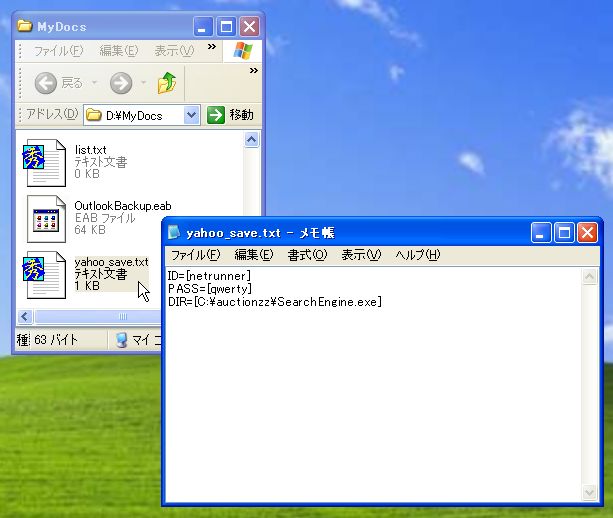The image size is (613, 518).
Task: Click Notepad scrollbar up arrow
Action: click(x=590, y=277)
